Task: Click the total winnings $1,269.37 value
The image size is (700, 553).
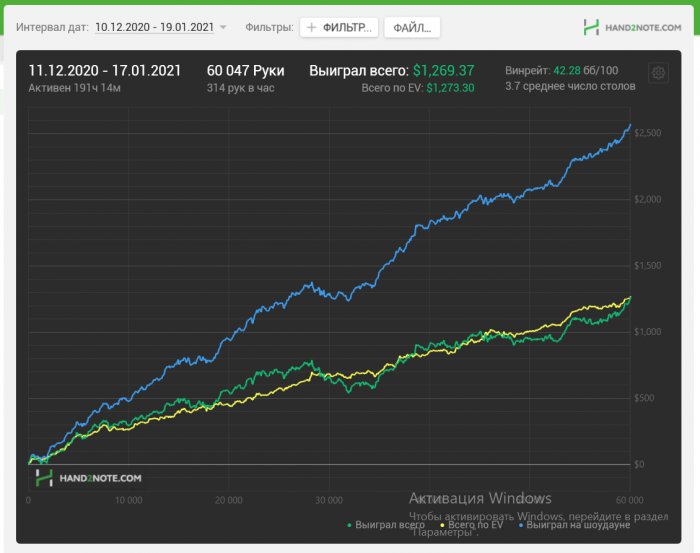Action: 443,71
